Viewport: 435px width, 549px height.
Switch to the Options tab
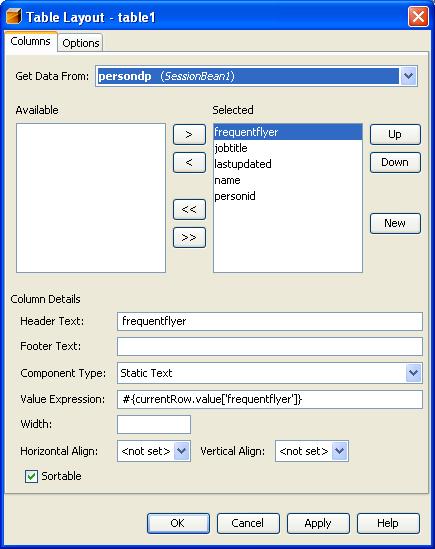pos(81,43)
